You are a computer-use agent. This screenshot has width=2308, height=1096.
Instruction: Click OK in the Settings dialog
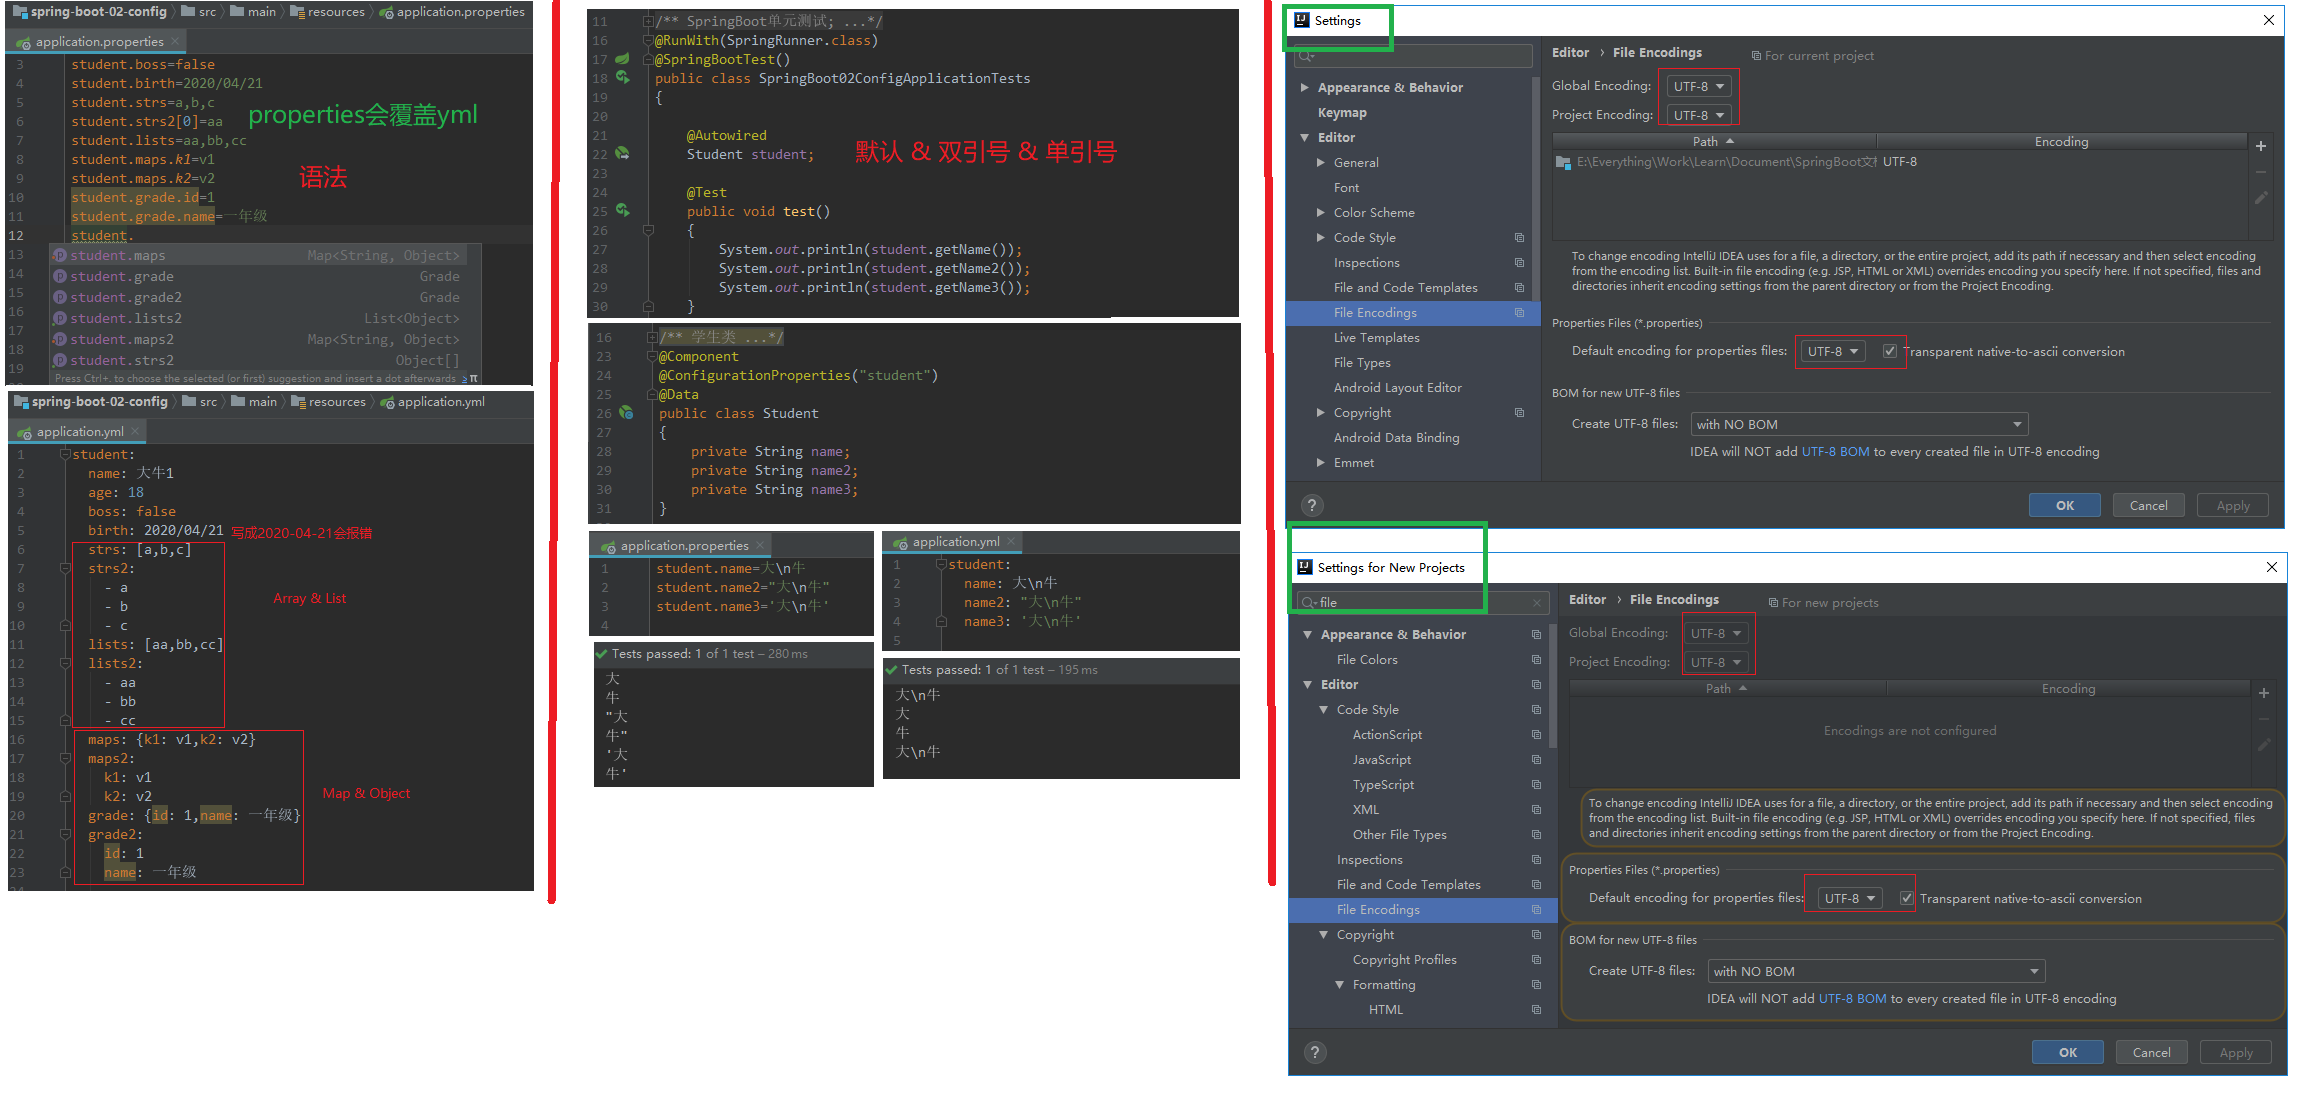pos(2065,505)
